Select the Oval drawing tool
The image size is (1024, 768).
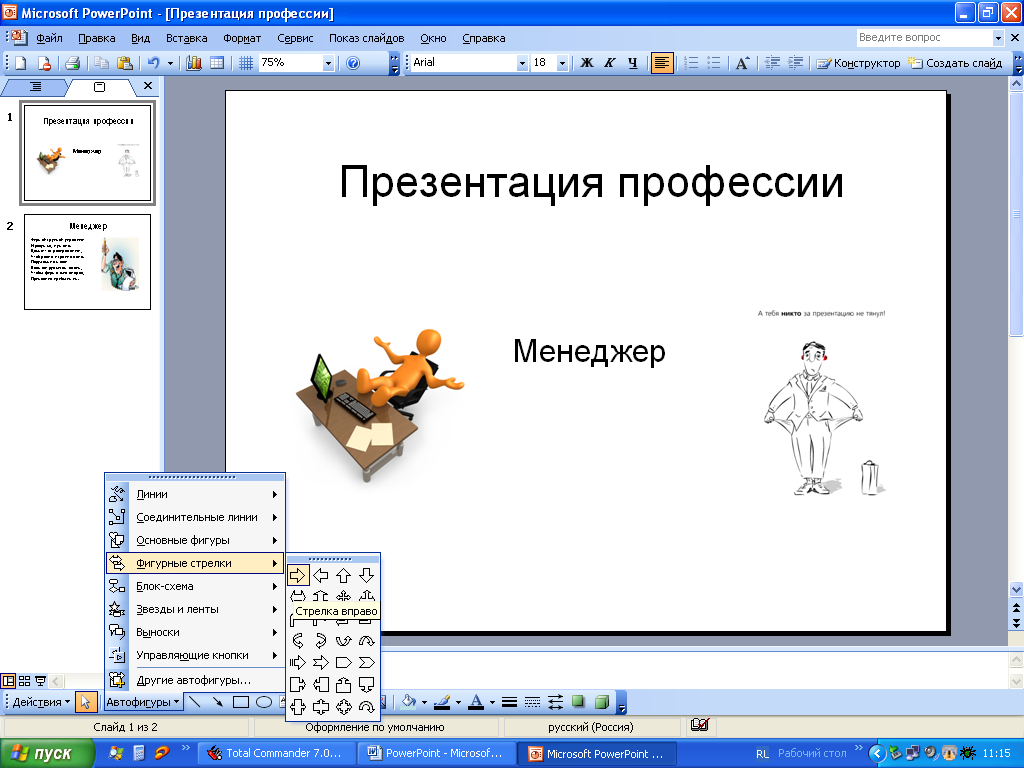point(264,702)
